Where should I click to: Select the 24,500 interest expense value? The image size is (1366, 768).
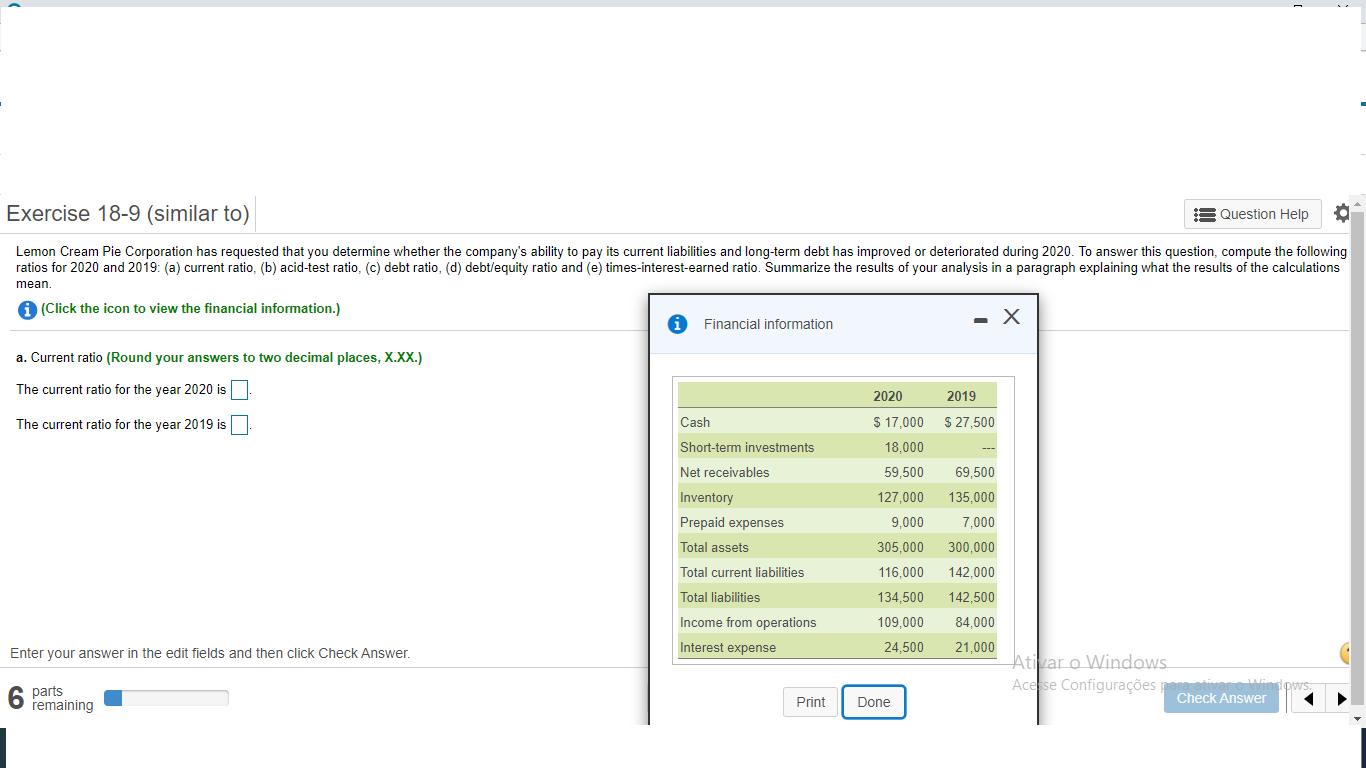pyautogui.click(x=904, y=647)
